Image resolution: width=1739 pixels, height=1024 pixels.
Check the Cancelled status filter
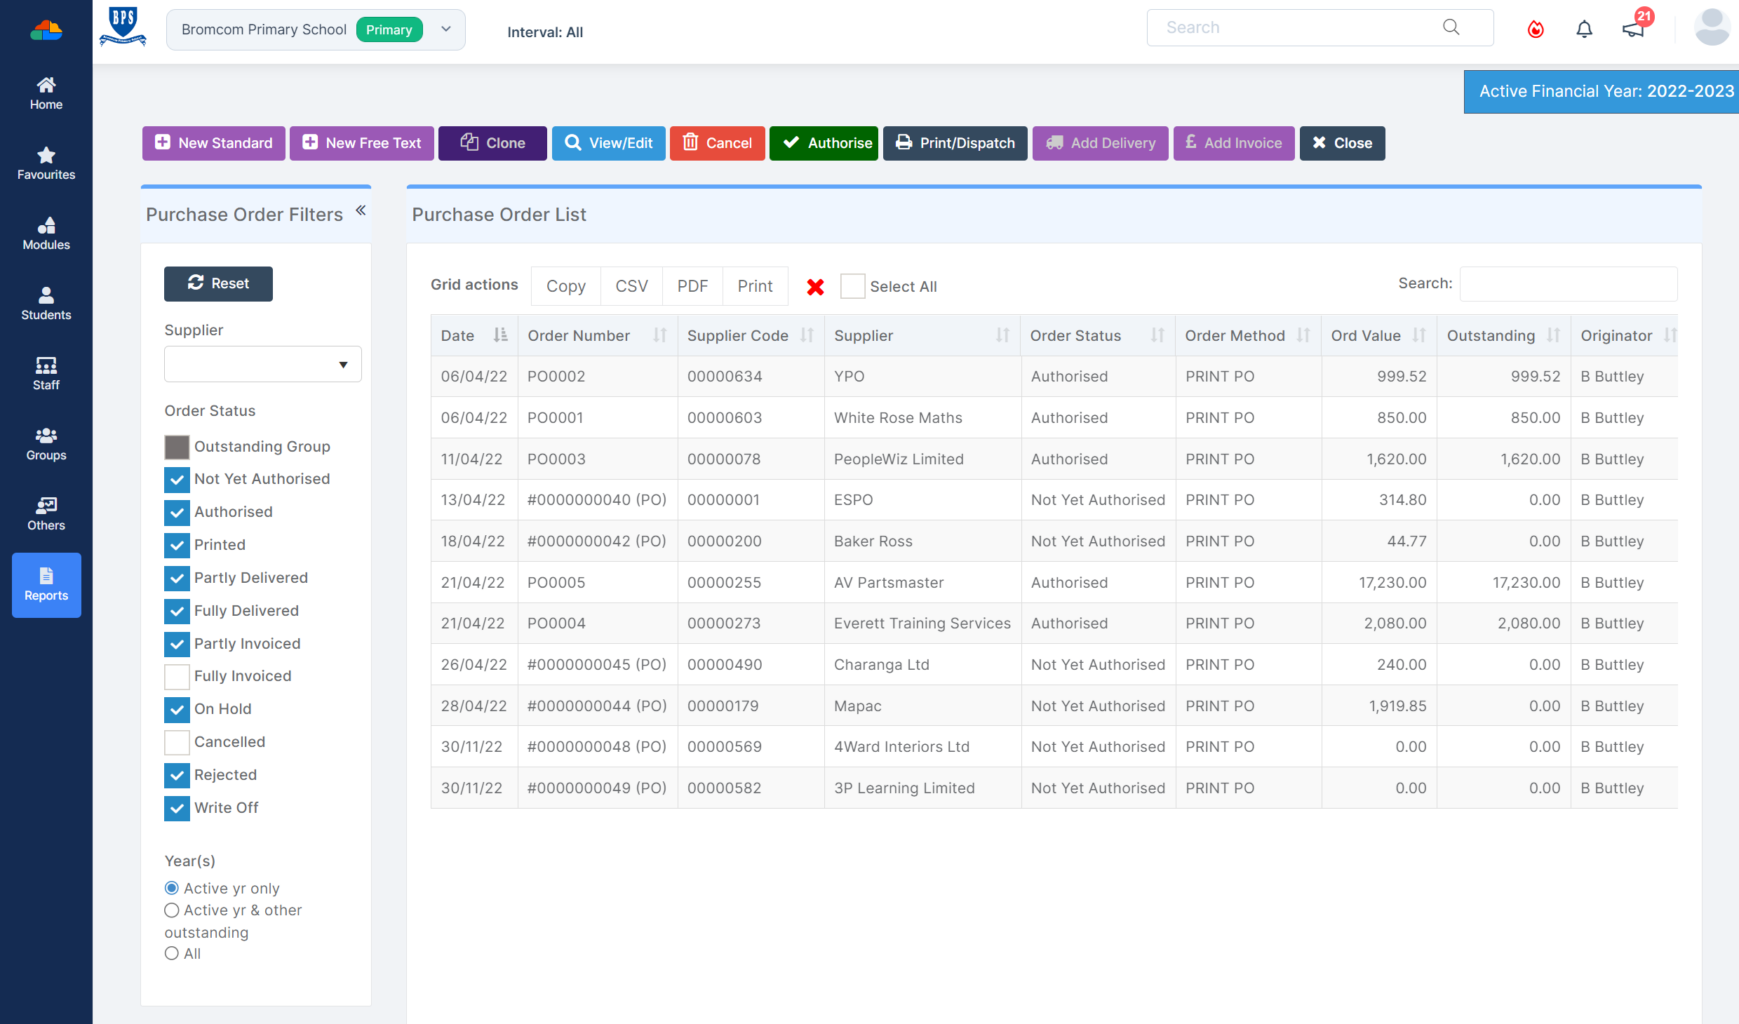point(177,743)
